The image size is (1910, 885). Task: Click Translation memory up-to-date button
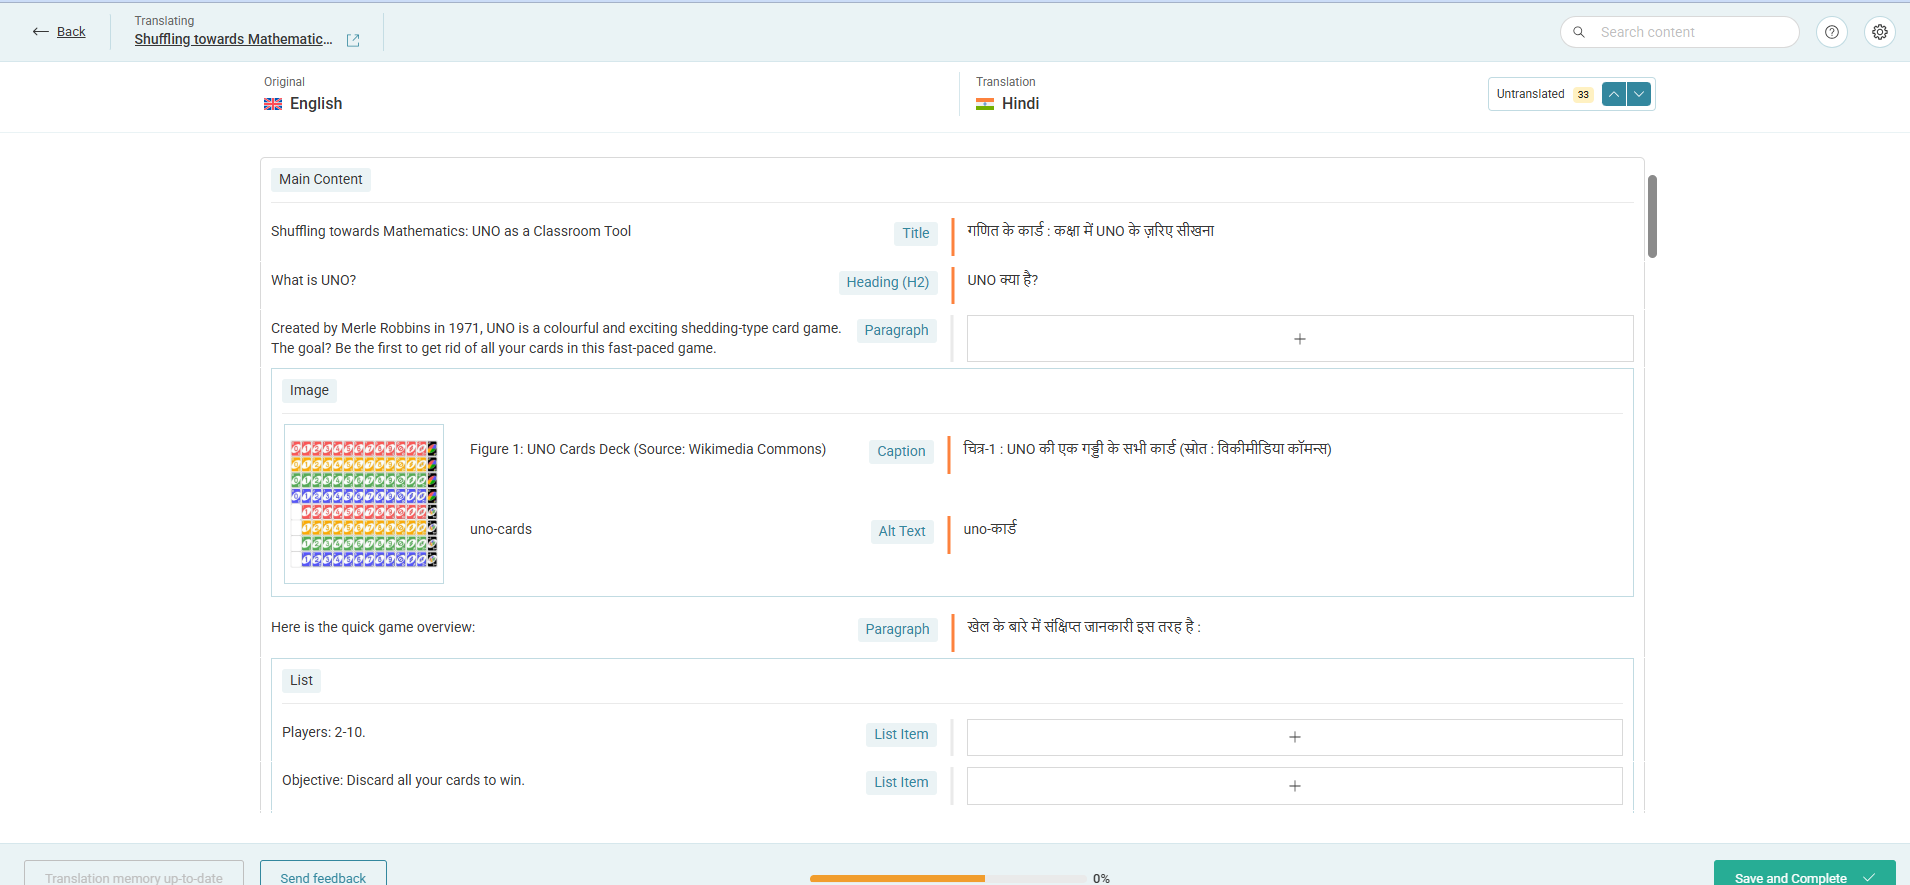(x=134, y=873)
